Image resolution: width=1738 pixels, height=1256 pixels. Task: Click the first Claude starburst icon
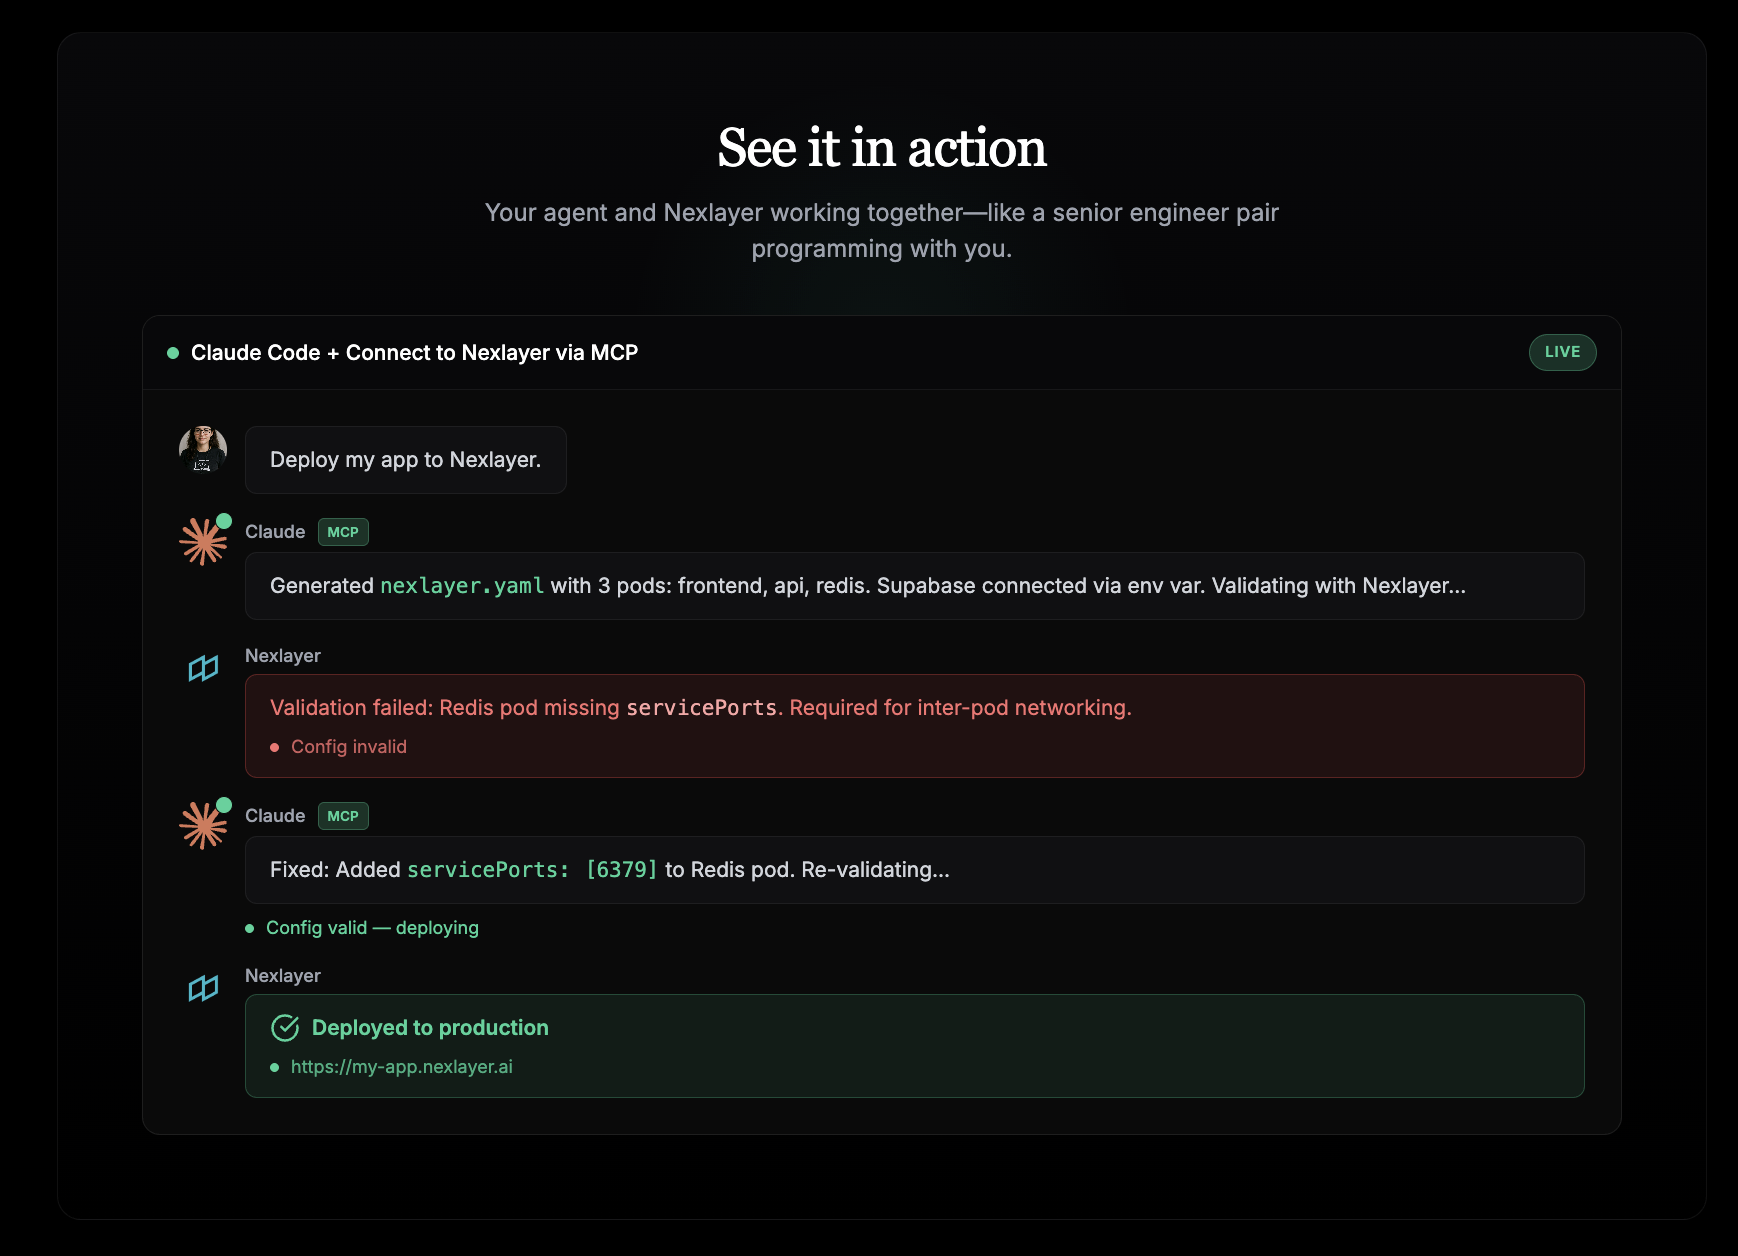click(203, 541)
